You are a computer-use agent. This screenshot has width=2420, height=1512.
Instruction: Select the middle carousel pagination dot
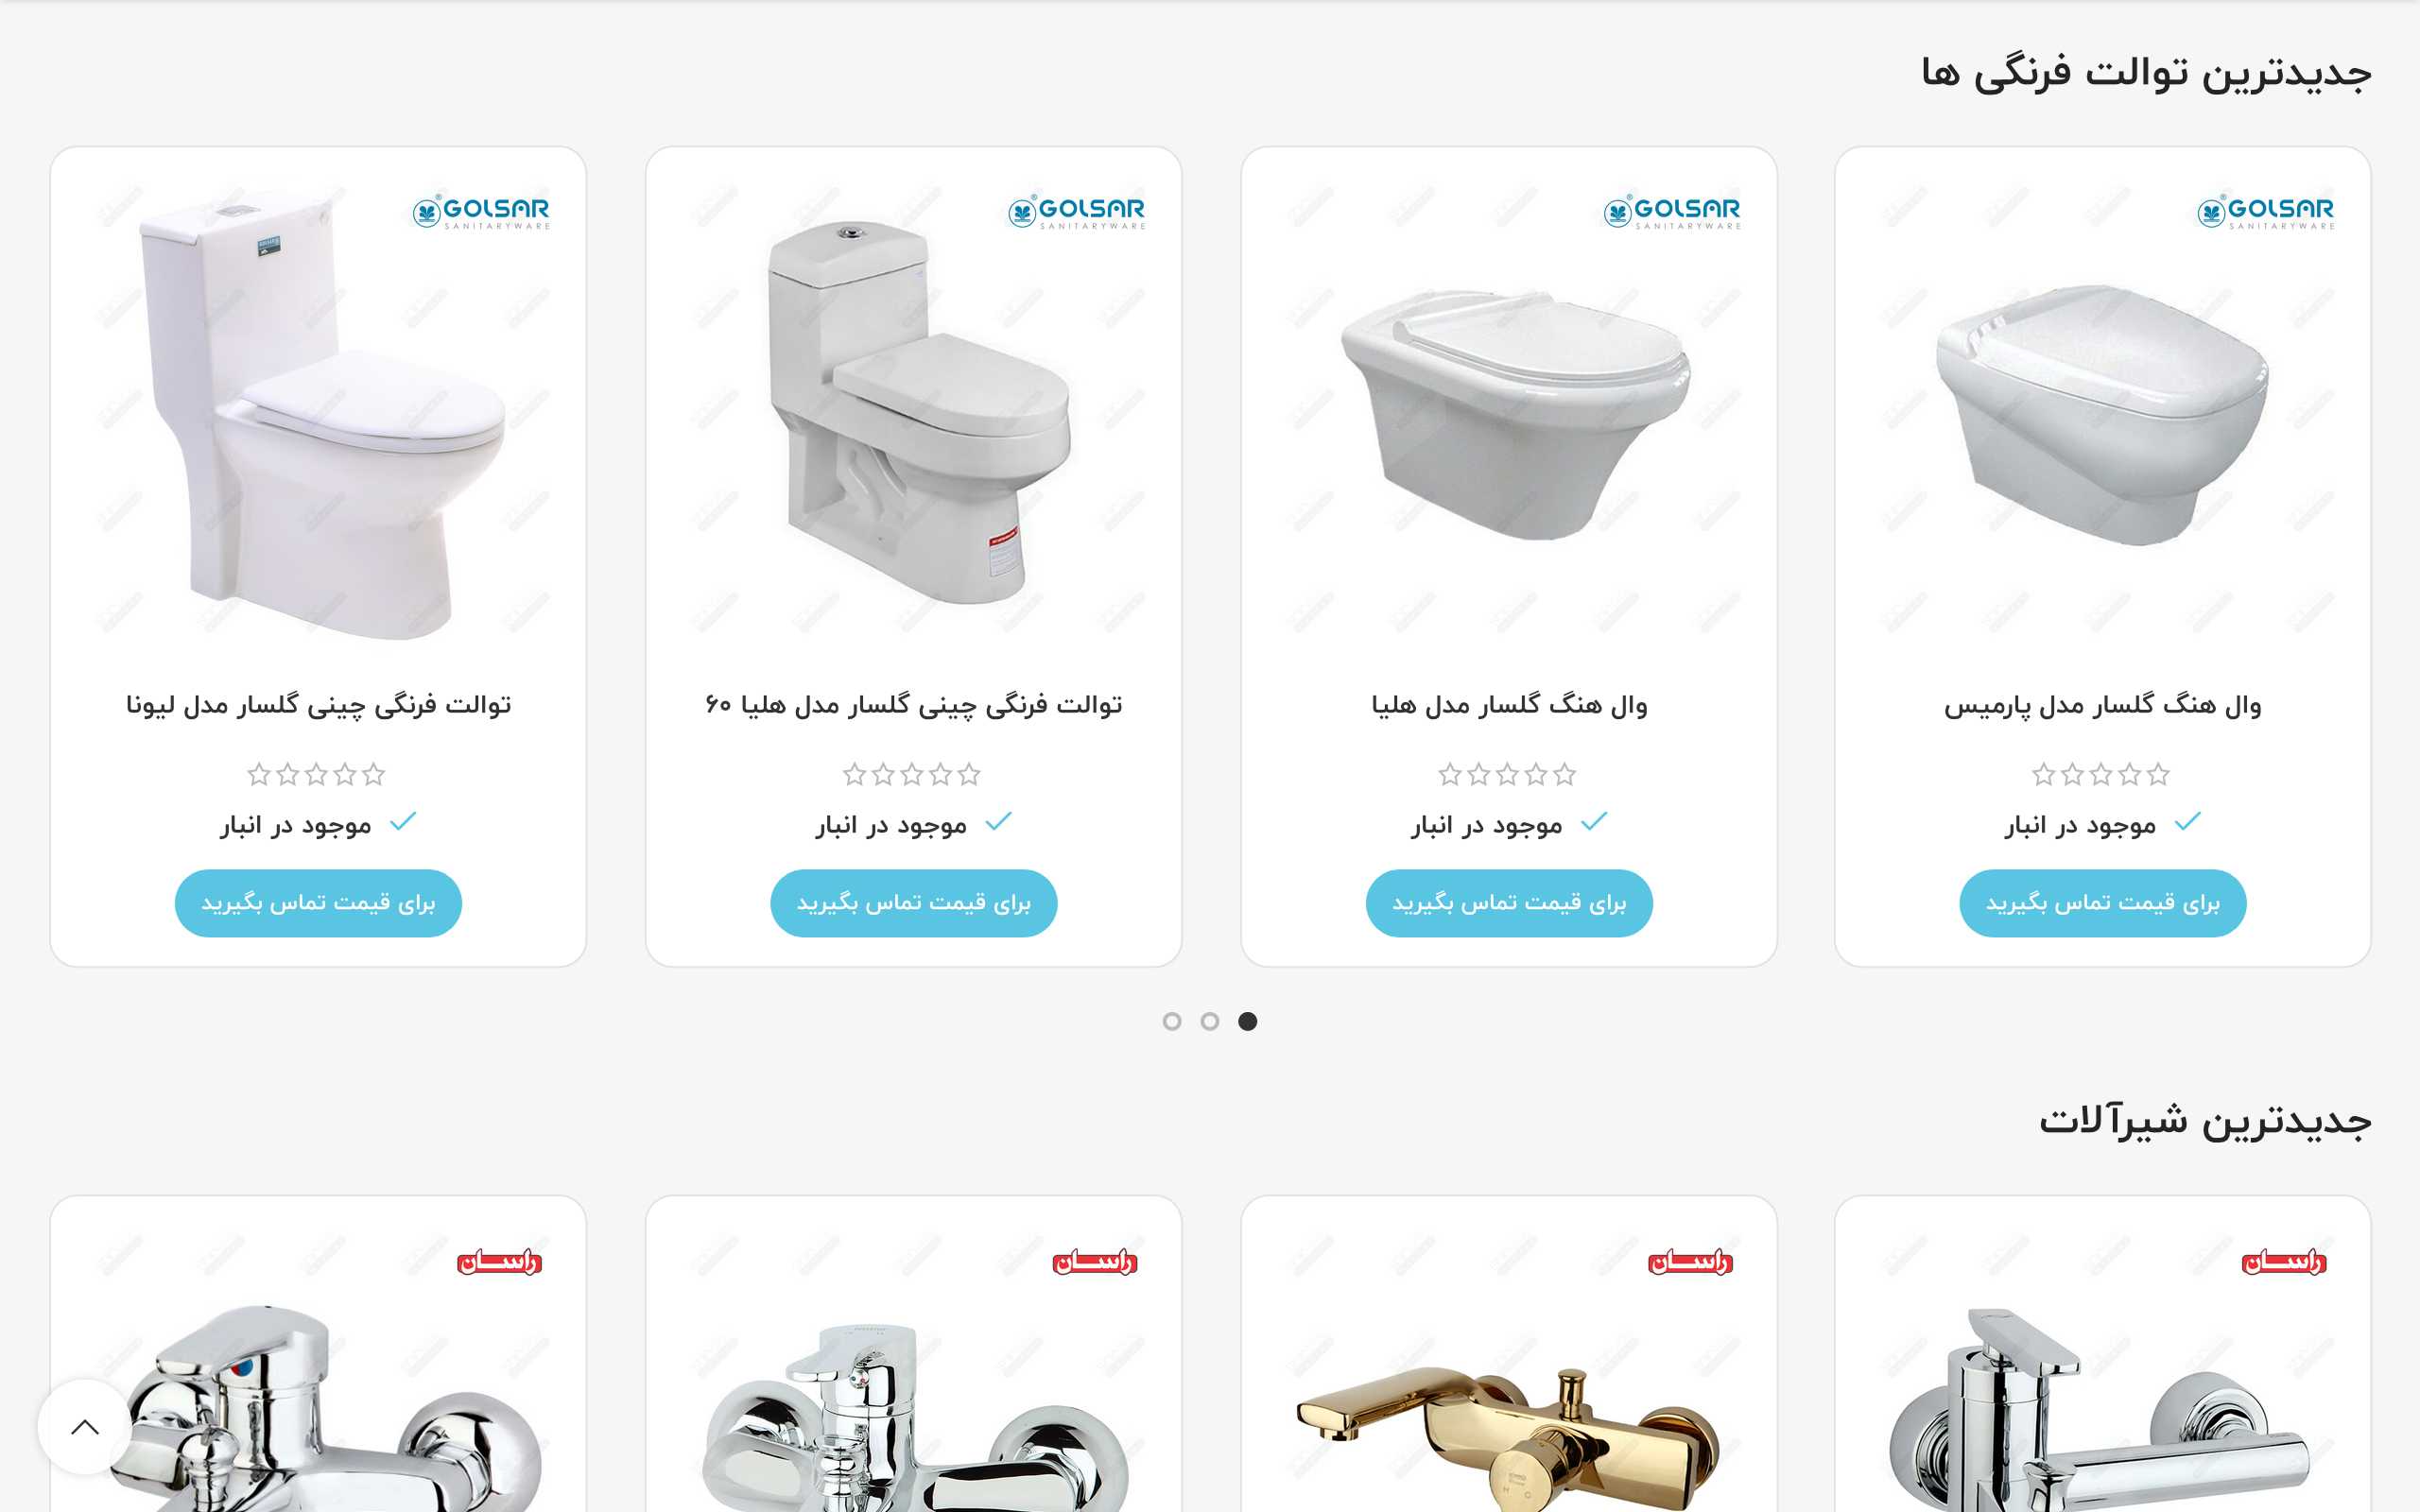coord(1210,1021)
